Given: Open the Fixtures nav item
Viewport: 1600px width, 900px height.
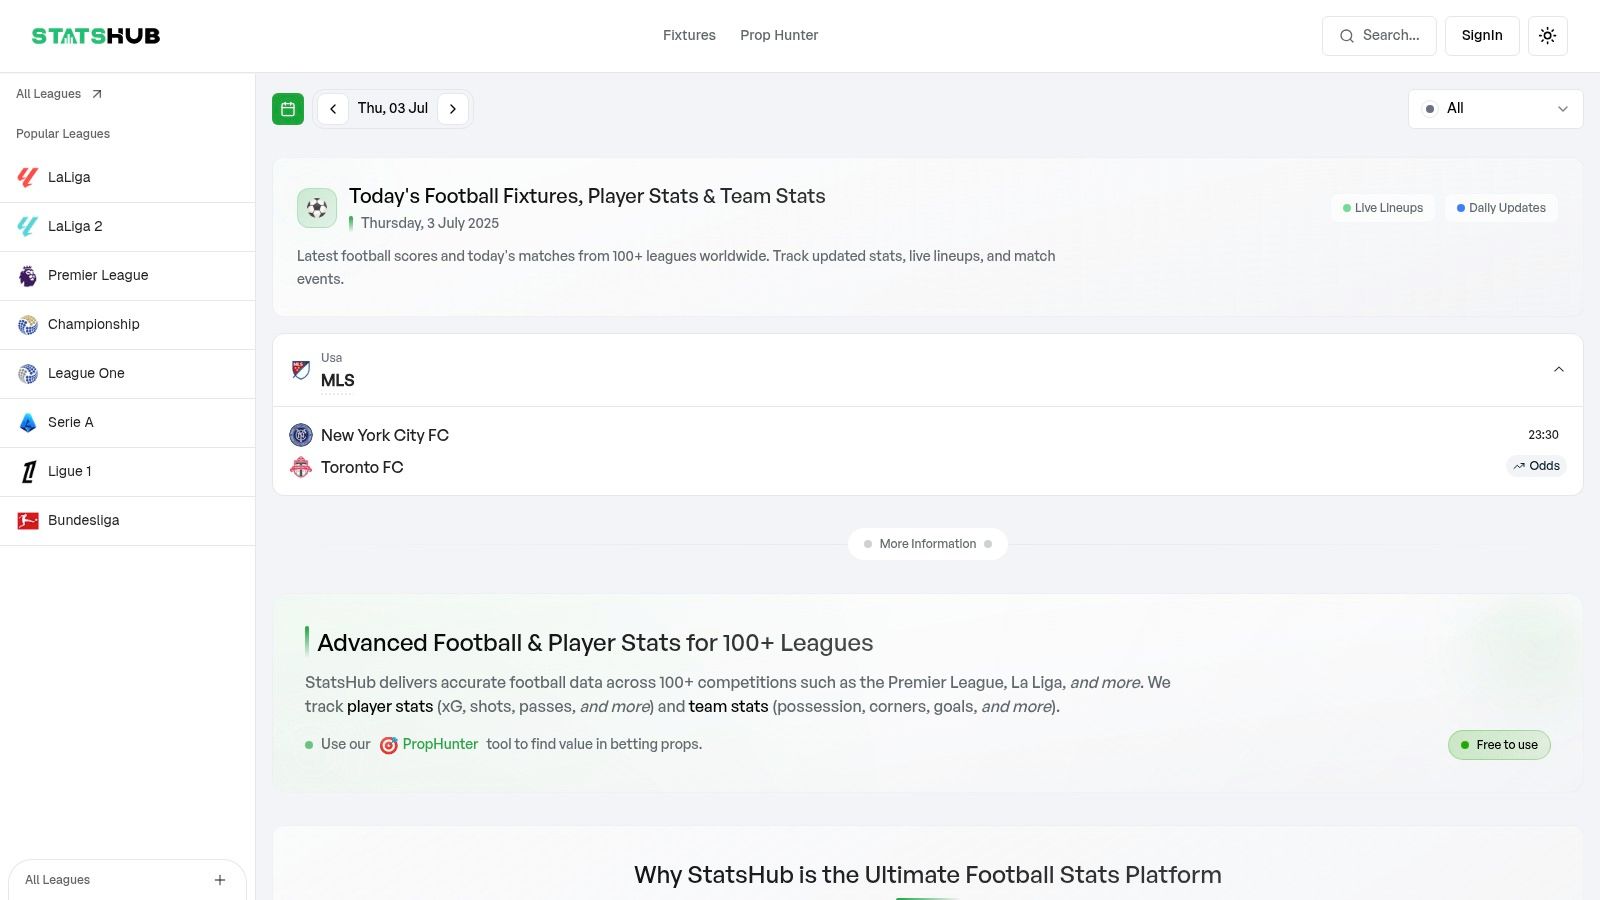Looking at the screenshot, I should pyautogui.click(x=689, y=35).
